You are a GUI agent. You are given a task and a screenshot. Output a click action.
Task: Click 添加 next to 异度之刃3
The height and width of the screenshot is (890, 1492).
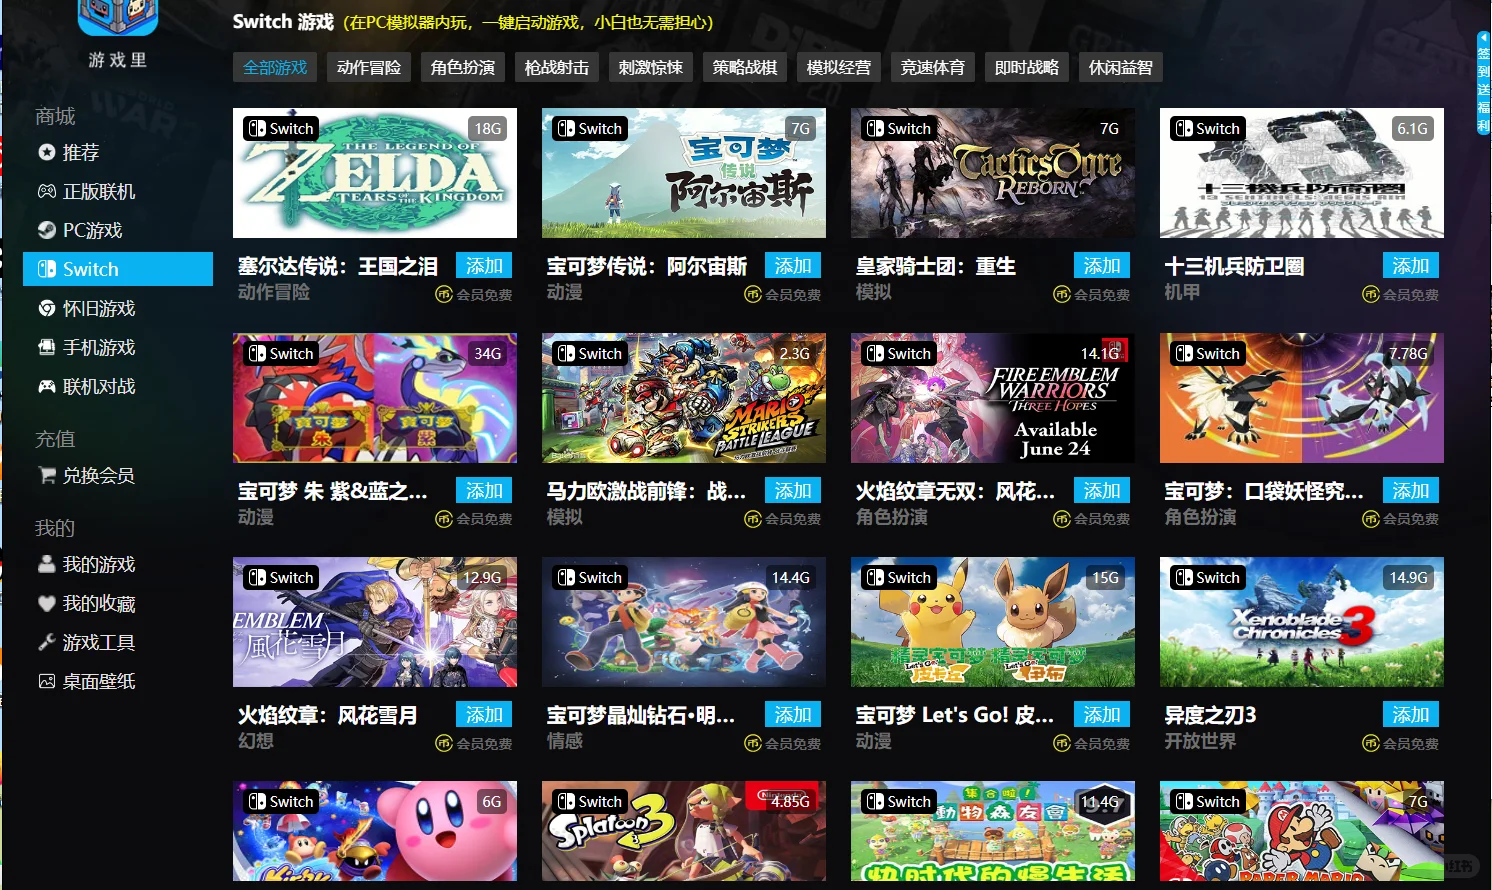[1411, 714]
